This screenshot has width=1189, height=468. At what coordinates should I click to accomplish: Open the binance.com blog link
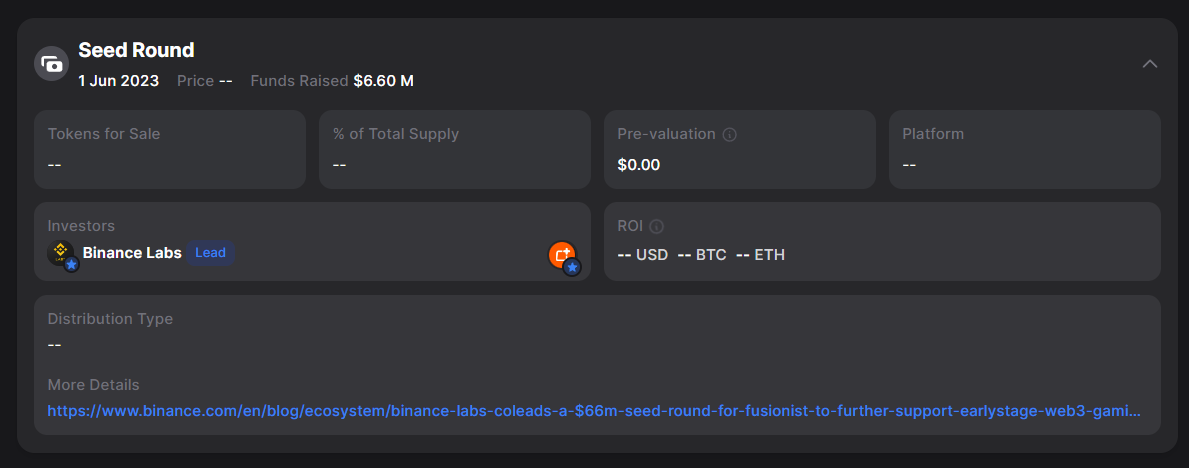pos(594,411)
